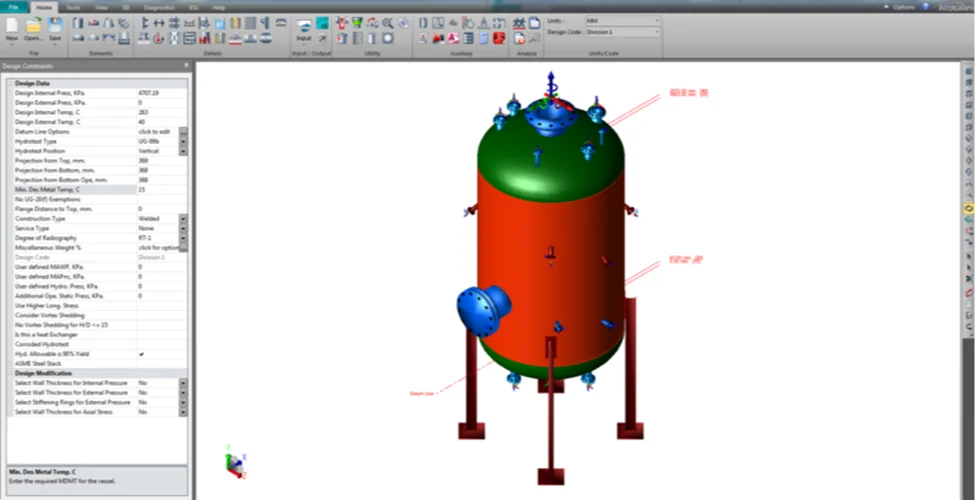This screenshot has height=500, width=975.
Task: Open the Degree of Radiography dropdown
Action: tap(183, 238)
